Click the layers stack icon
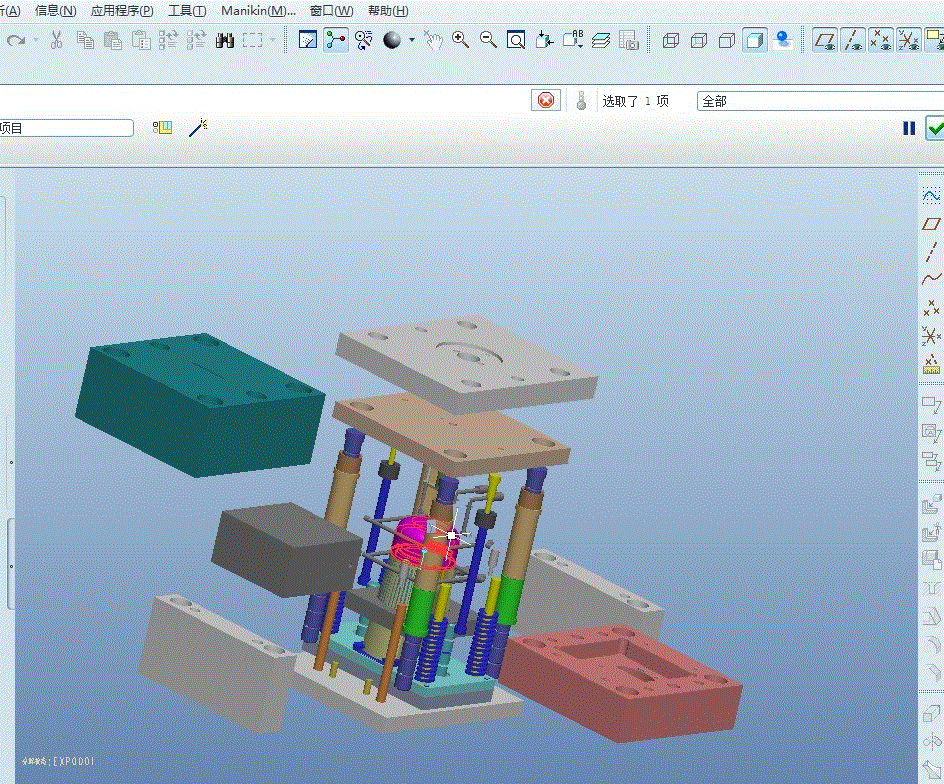 (x=600, y=40)
